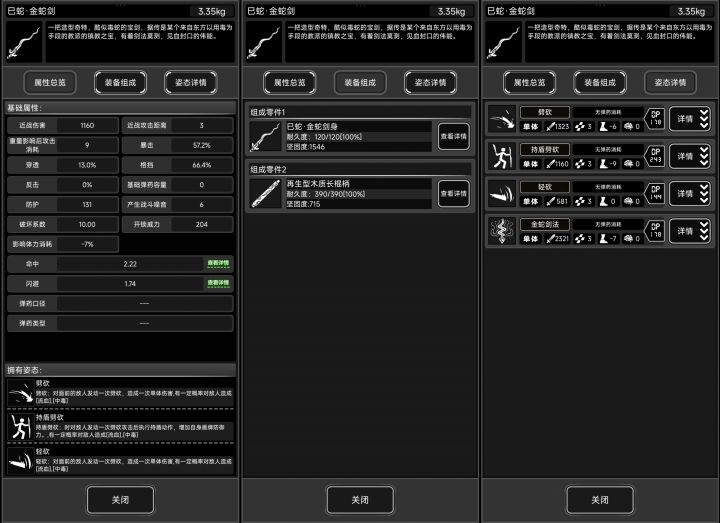This screenshot has width=720, height=523.
Task: Click 暴击 value 57.2%
Action: [x=202, y=145]
